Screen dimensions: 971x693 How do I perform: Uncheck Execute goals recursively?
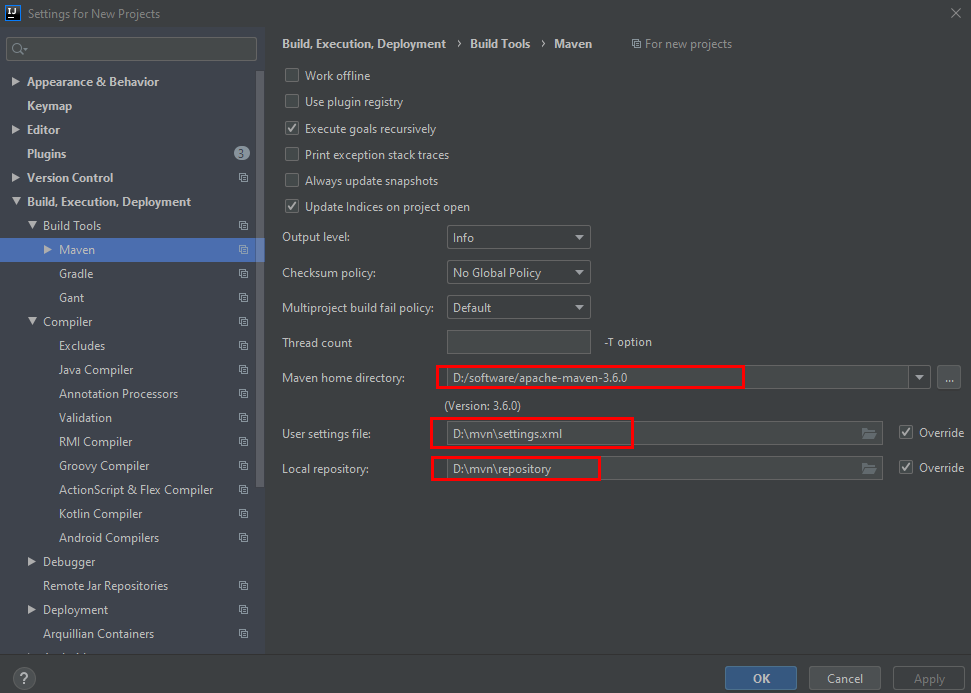coord(292,128)
